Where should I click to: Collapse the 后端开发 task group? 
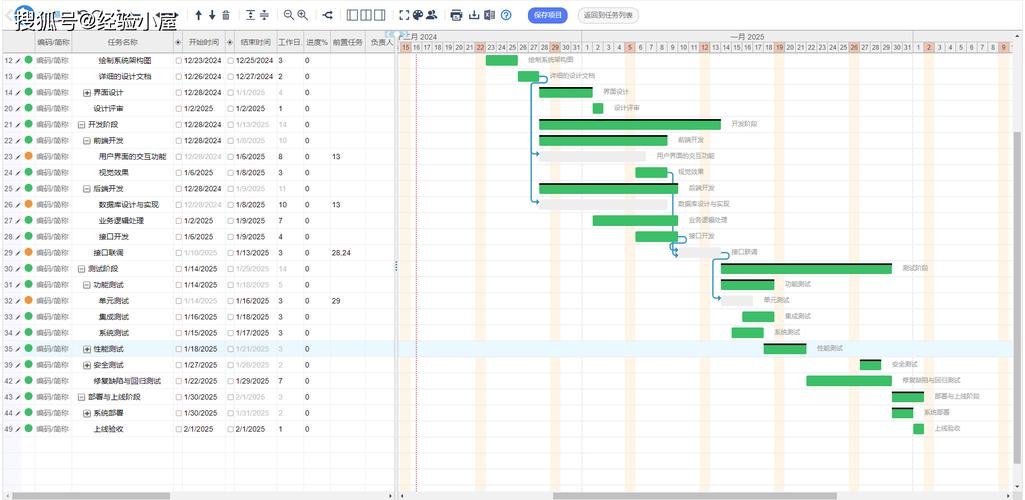click(x=87, y=189)
